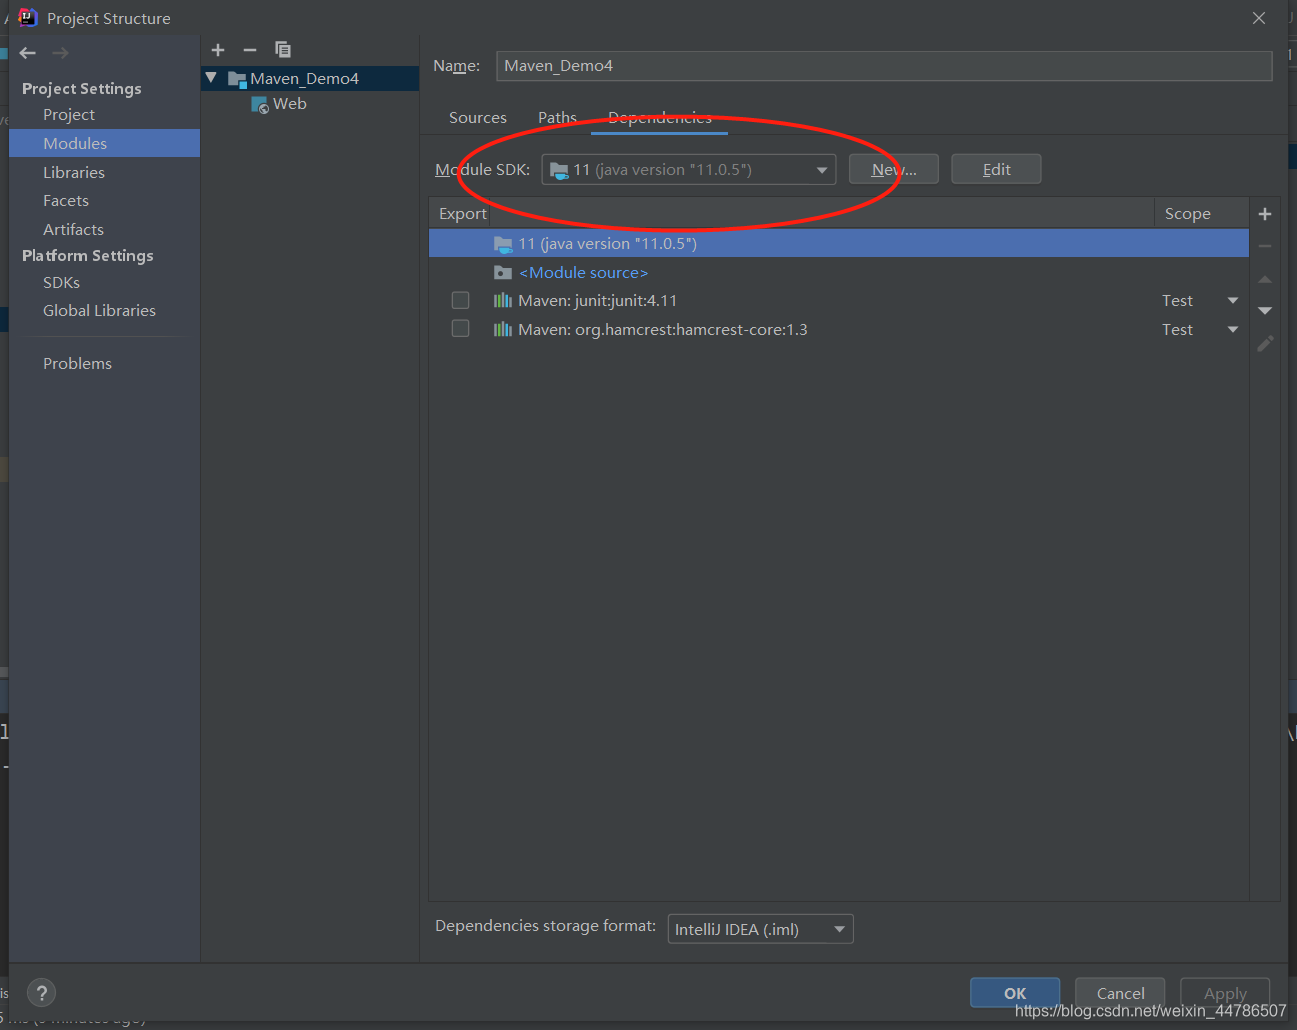This screenshot has width=1297, height=1030.
Task: Click the Export column header
Action: (x=462, y=213)
